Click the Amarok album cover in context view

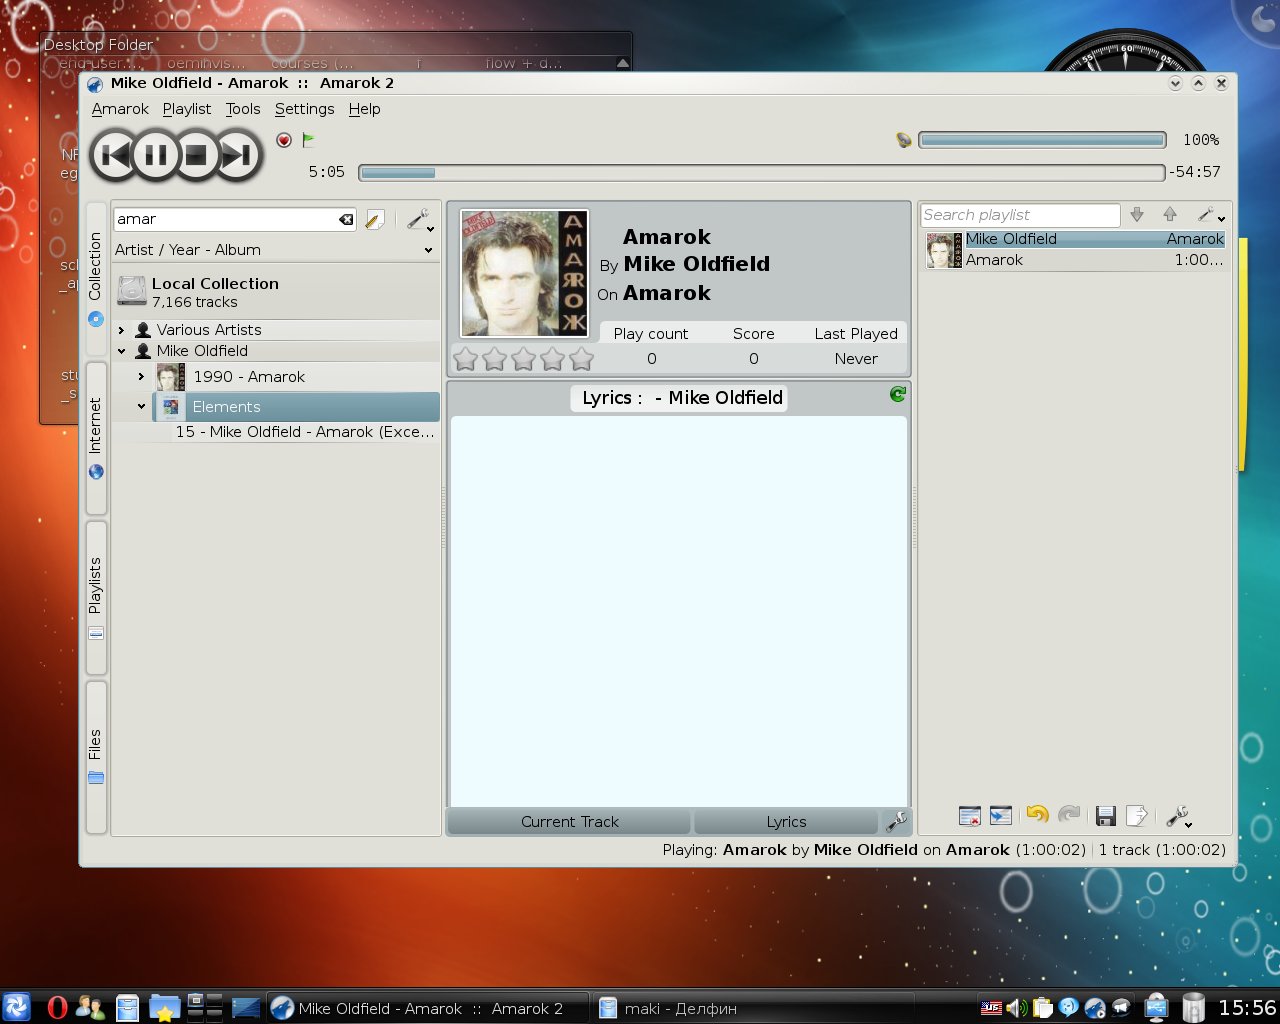[524, 273]
